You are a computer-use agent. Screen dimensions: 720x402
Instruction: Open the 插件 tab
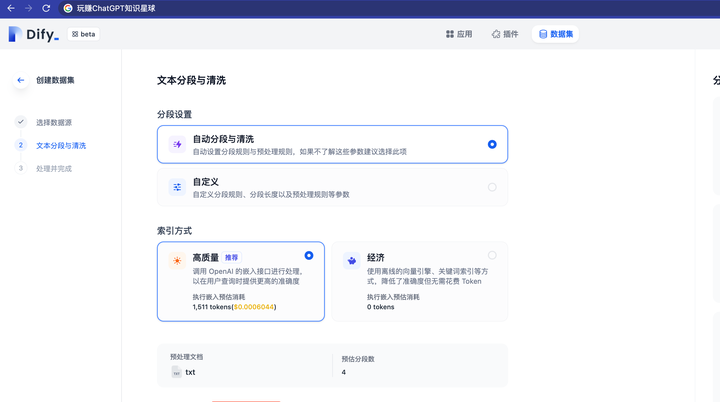coord(505,34)
